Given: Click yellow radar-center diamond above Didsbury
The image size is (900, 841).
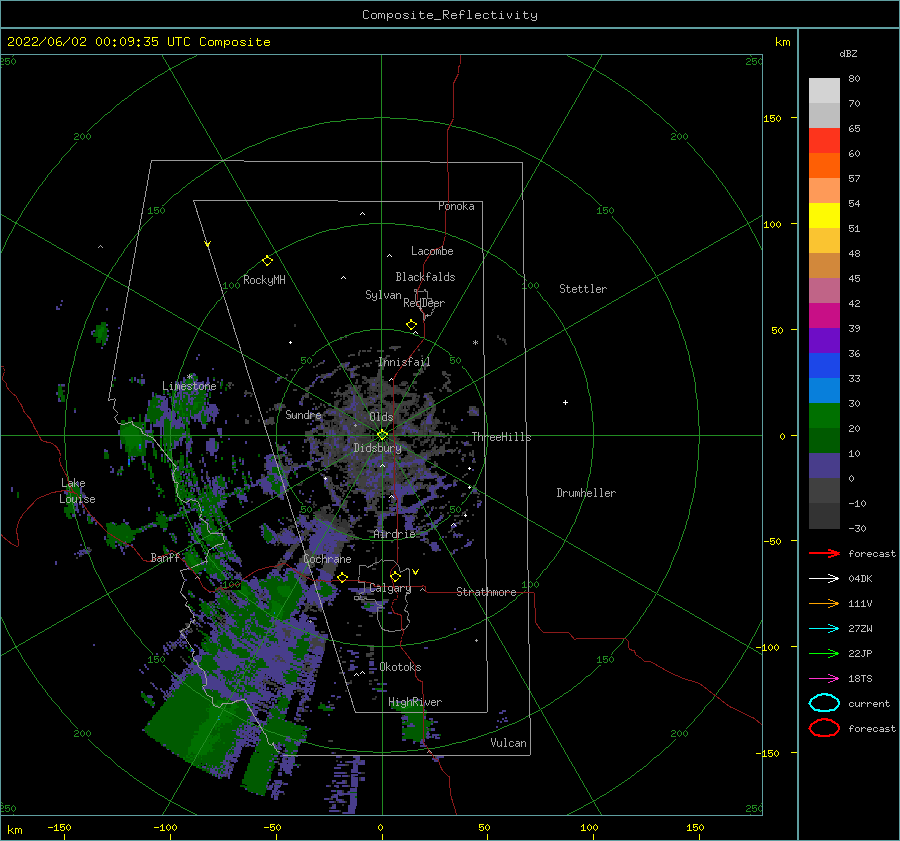Looking at the screenshot, I should (382, 435).
